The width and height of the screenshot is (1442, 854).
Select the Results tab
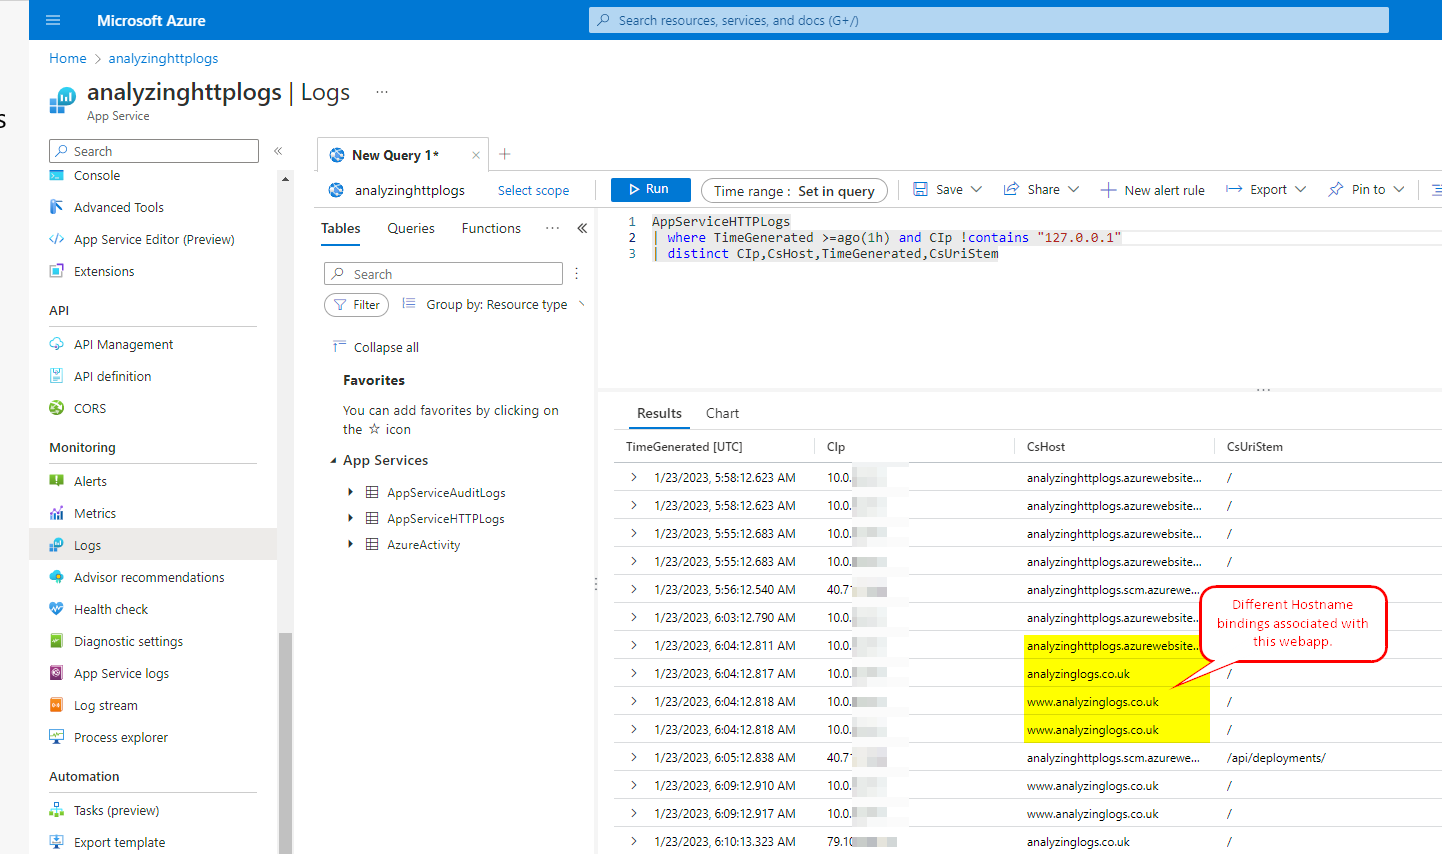point(659,413)
